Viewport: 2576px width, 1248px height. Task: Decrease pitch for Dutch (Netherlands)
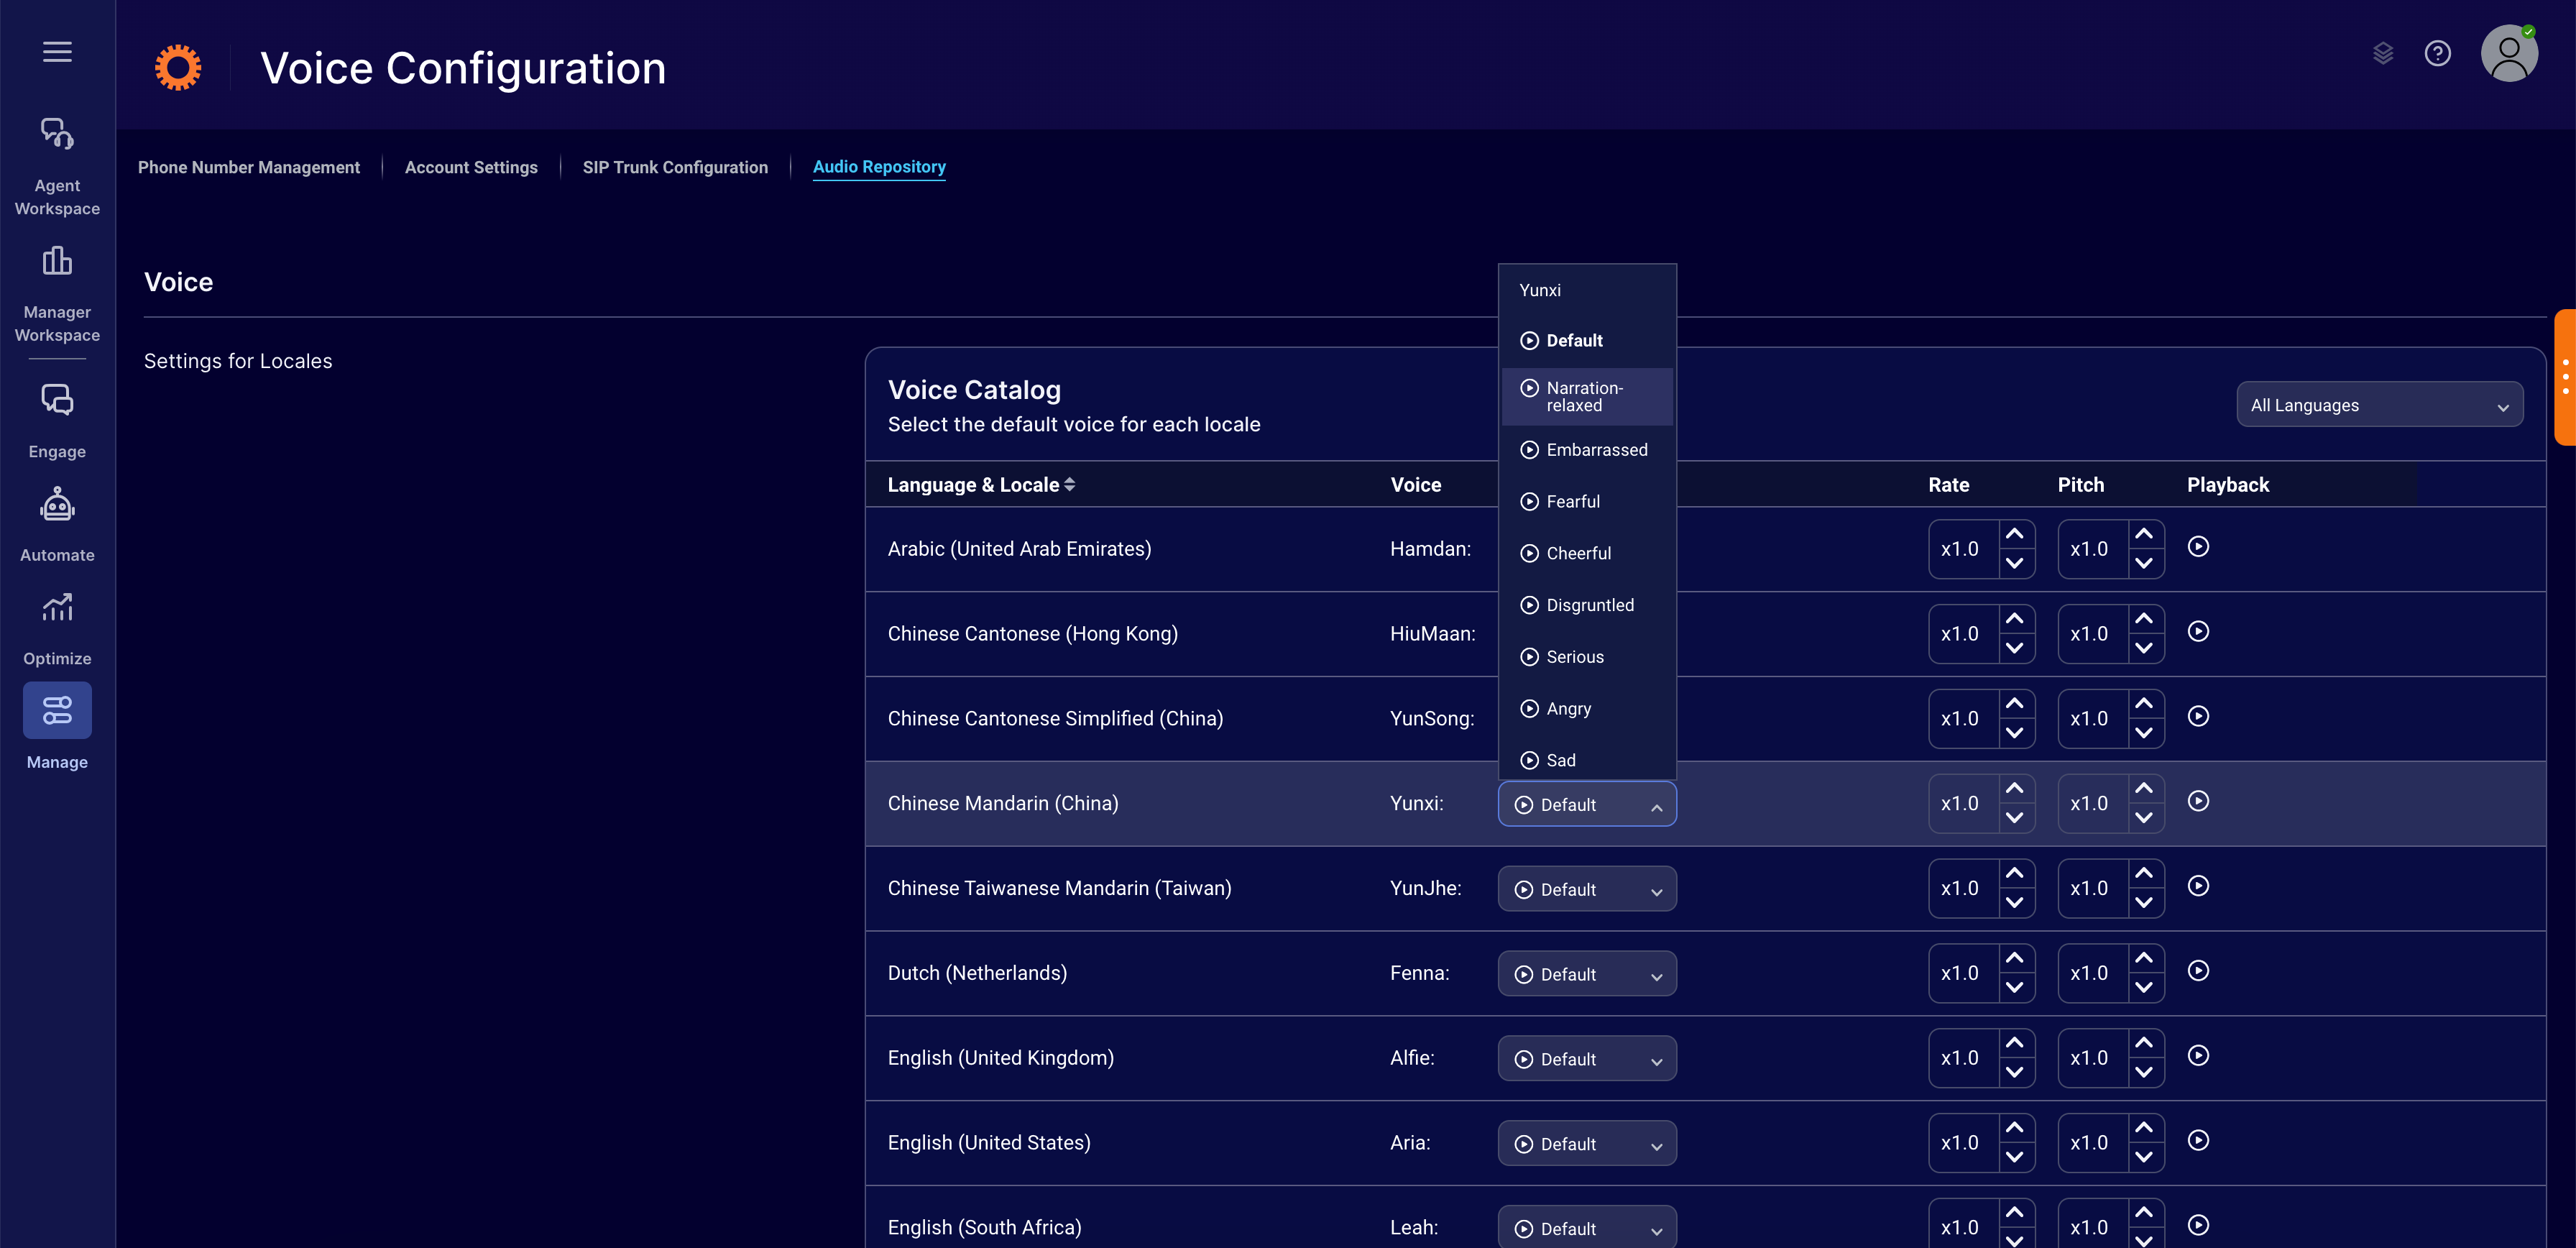(2144, 988)
